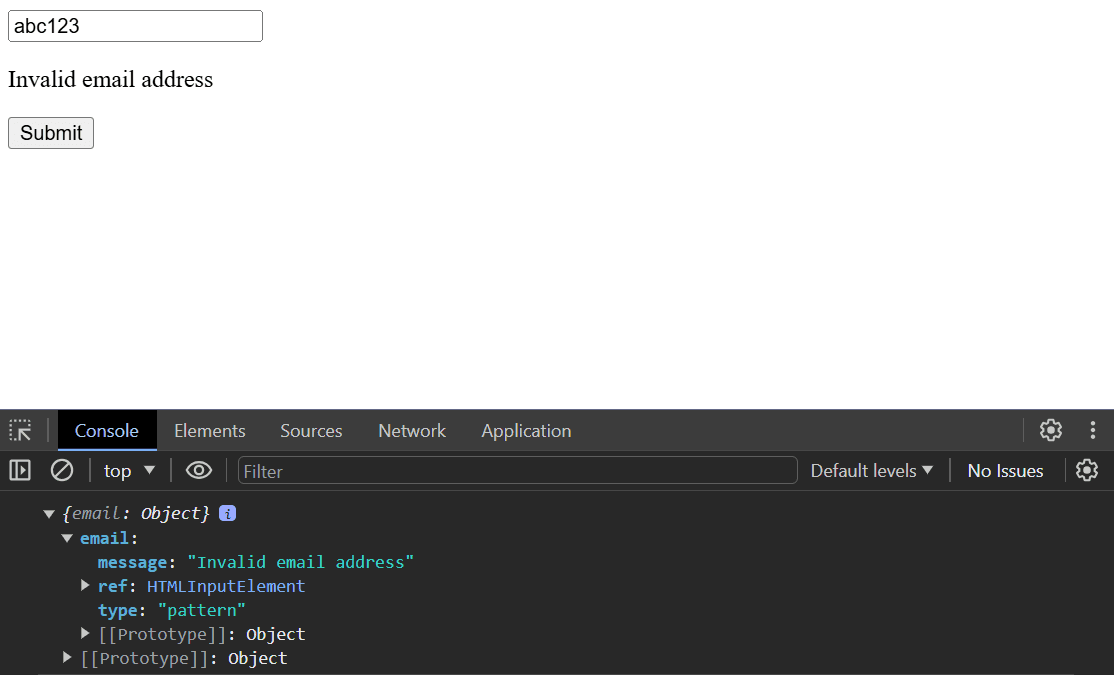Click the info badge beside email Object
Image resolution: width=1114 pixels, height=675 pixels.
[227, 514]
